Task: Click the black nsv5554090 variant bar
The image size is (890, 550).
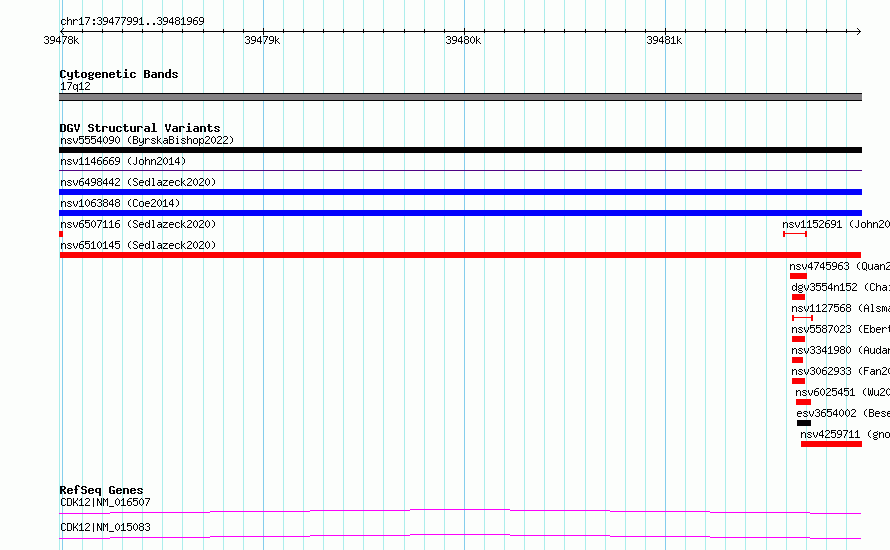Action: (x=460, y=150)
